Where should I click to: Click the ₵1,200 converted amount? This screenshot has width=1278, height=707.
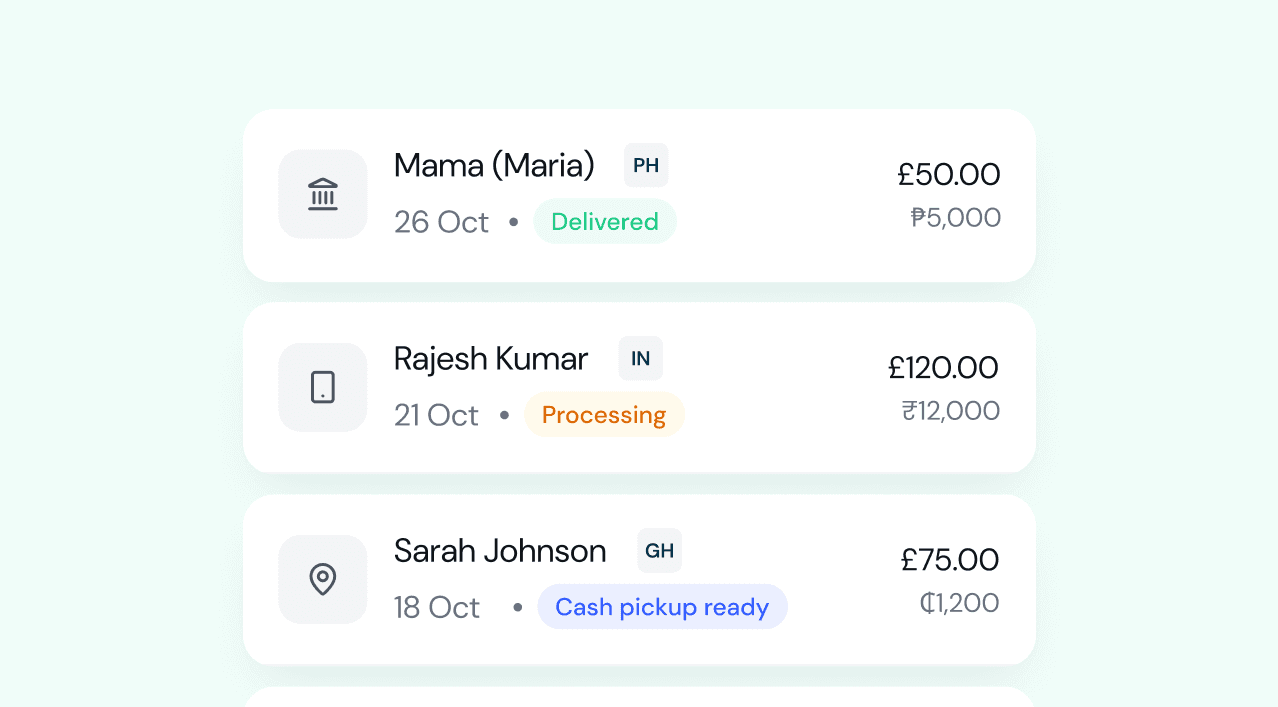click(959, 602)
